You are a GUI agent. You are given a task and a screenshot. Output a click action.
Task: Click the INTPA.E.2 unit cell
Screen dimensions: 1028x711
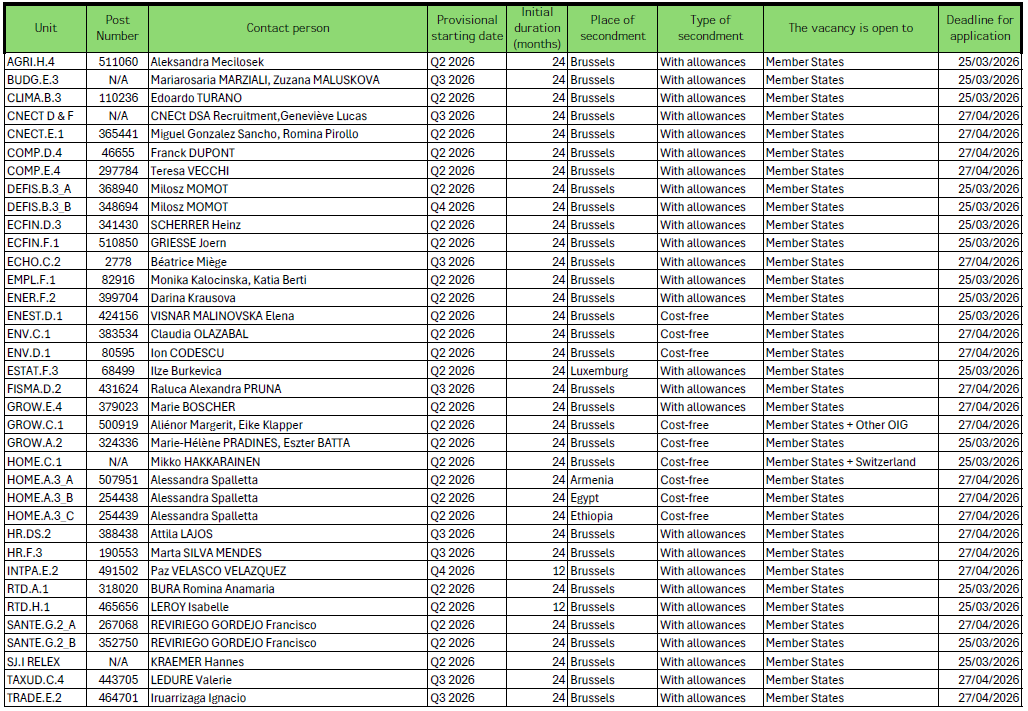pos(32,571)
